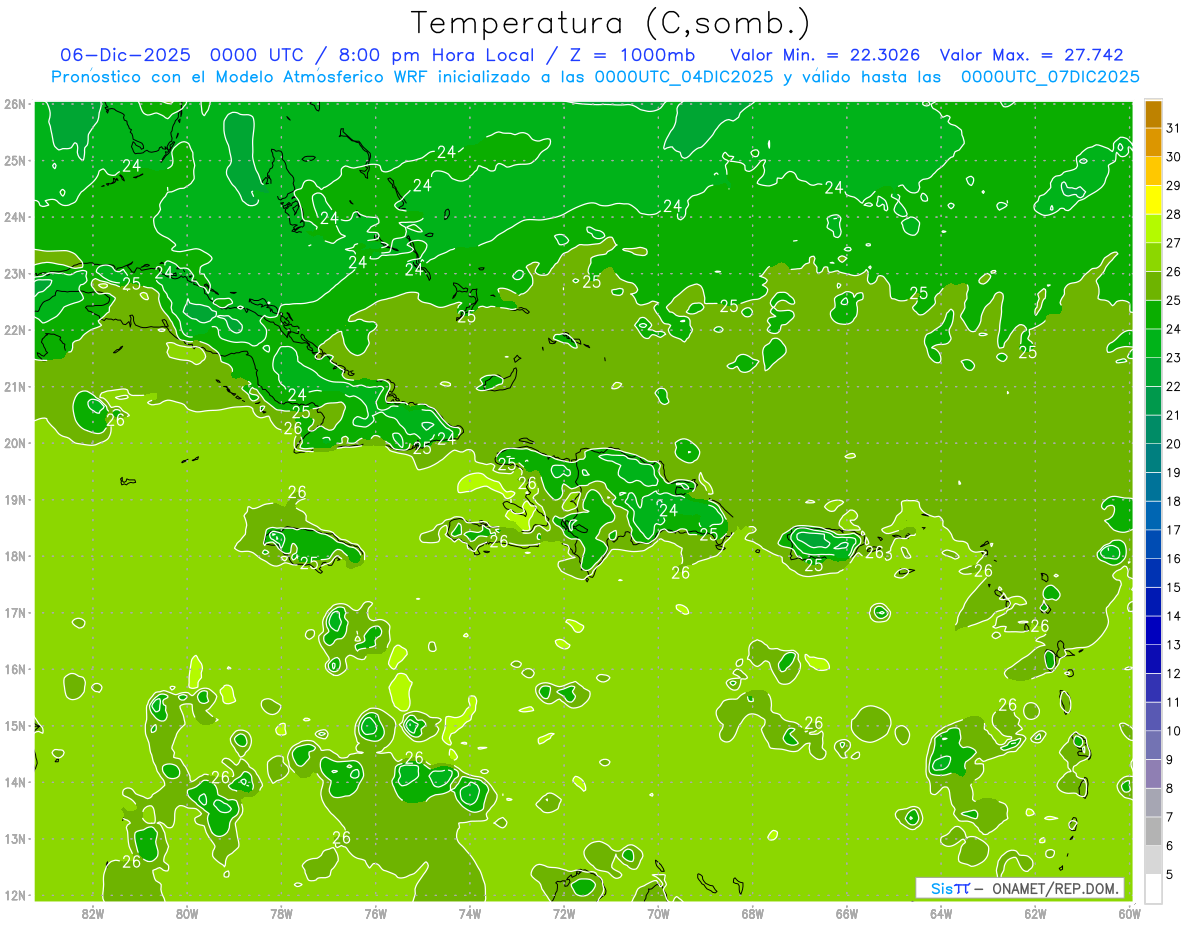The image size is (1200, 927).
Task: Select the init time '0000UTC_04DIC2025'
Action: click(684, 77)
